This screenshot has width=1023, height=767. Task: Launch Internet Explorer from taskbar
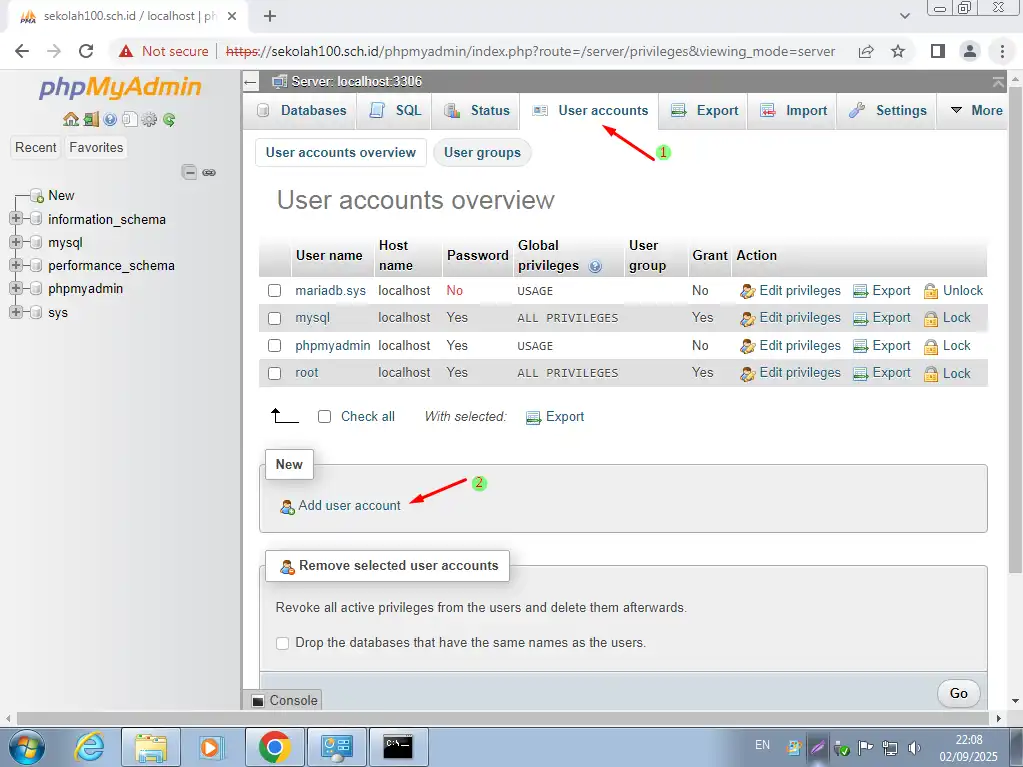(x=88, y=747)
